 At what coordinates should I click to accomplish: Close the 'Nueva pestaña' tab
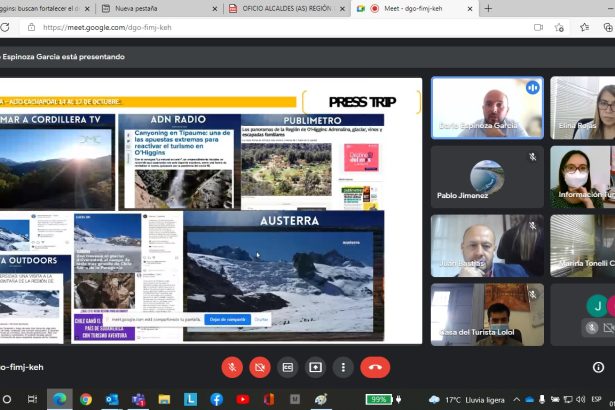pos(215,8)
